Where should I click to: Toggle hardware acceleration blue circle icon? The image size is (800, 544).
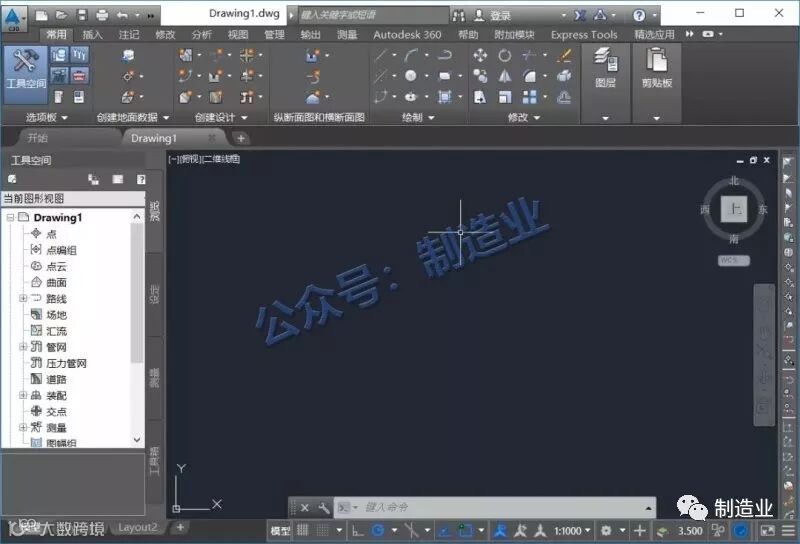click(740, 531)
